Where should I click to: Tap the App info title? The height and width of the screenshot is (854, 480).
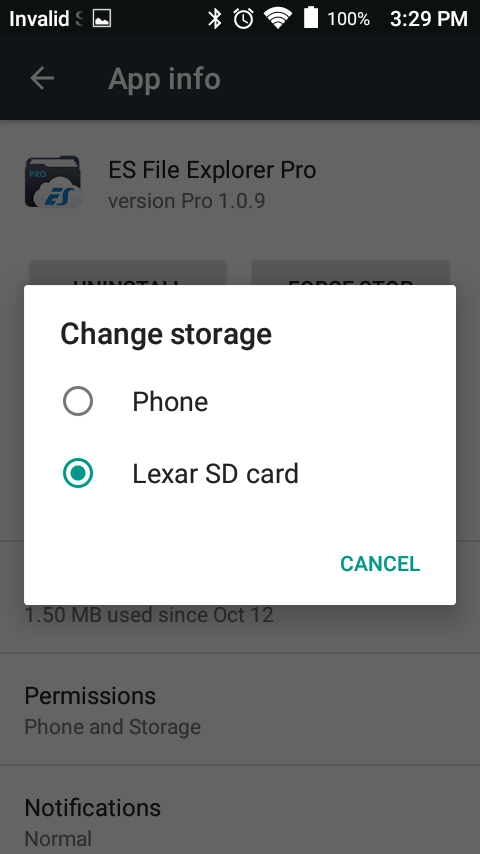pos(165,79)
